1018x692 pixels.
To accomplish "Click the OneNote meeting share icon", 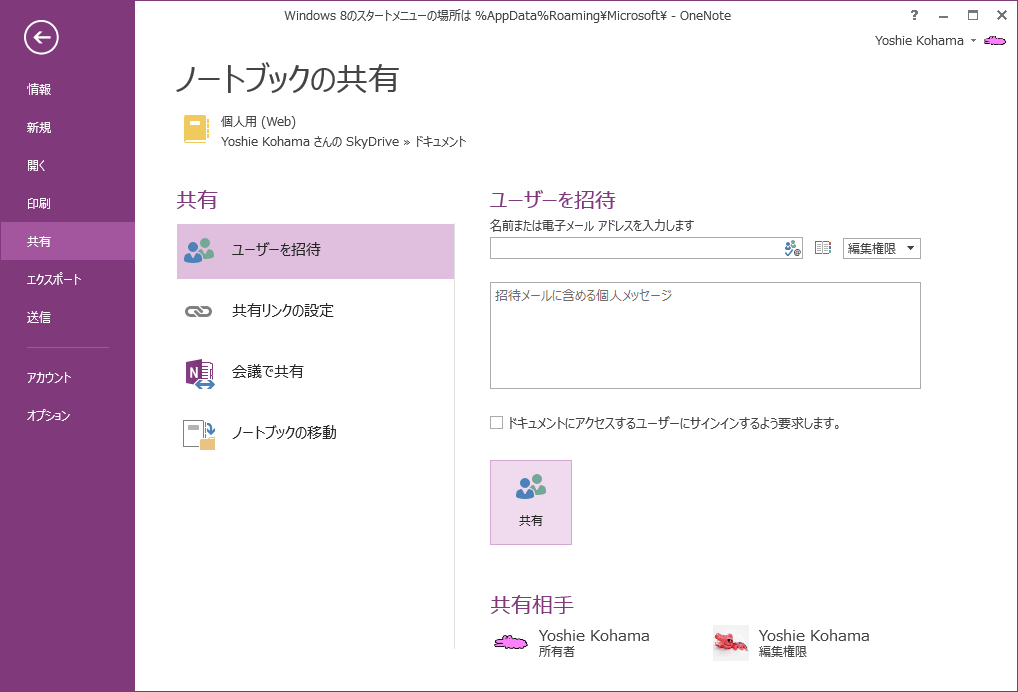I will click(x=199, y=373).
